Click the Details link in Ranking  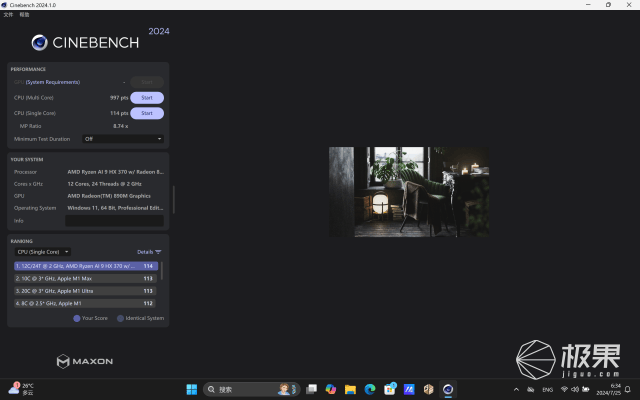click(145, 252)
